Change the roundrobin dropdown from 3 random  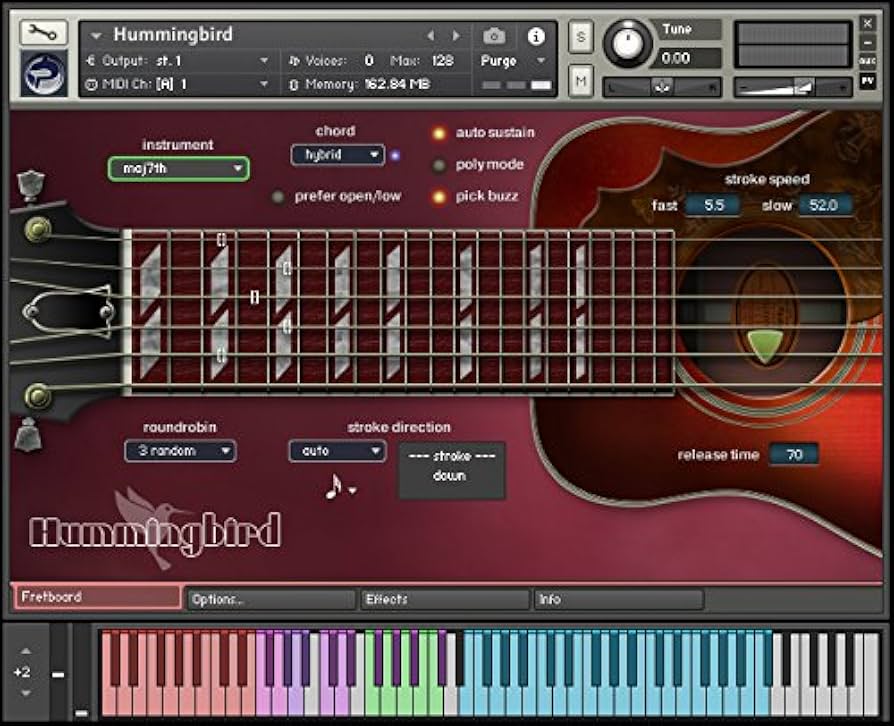click(180, 451)
